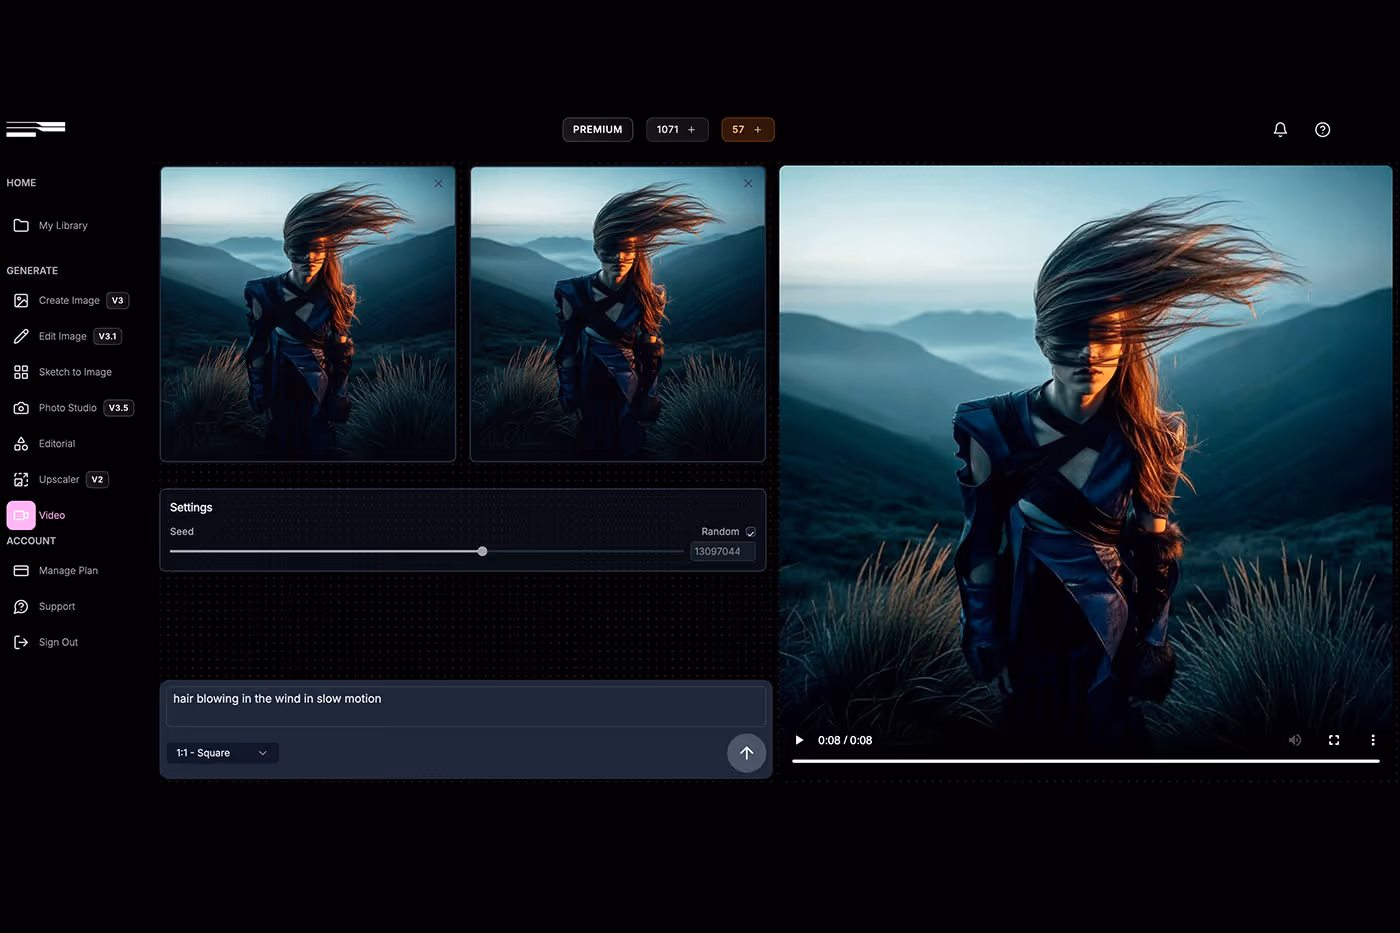Open the notifications bell

(x=1280, y=129)
